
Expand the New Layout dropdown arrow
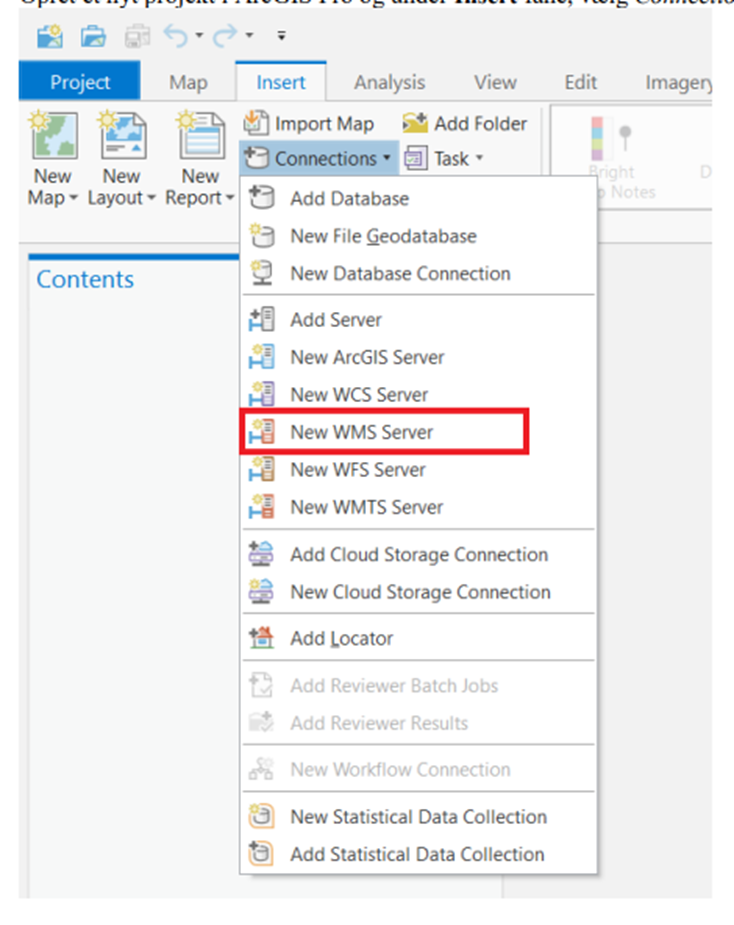(151, 198)
